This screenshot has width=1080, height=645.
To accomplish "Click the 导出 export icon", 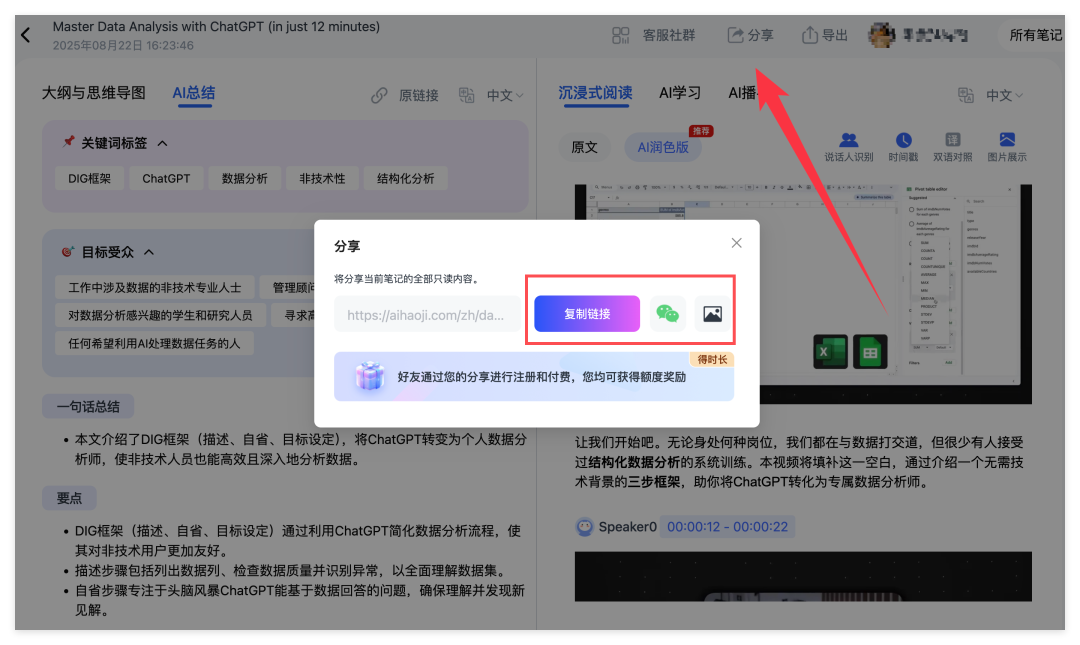I will pos(810,35).
